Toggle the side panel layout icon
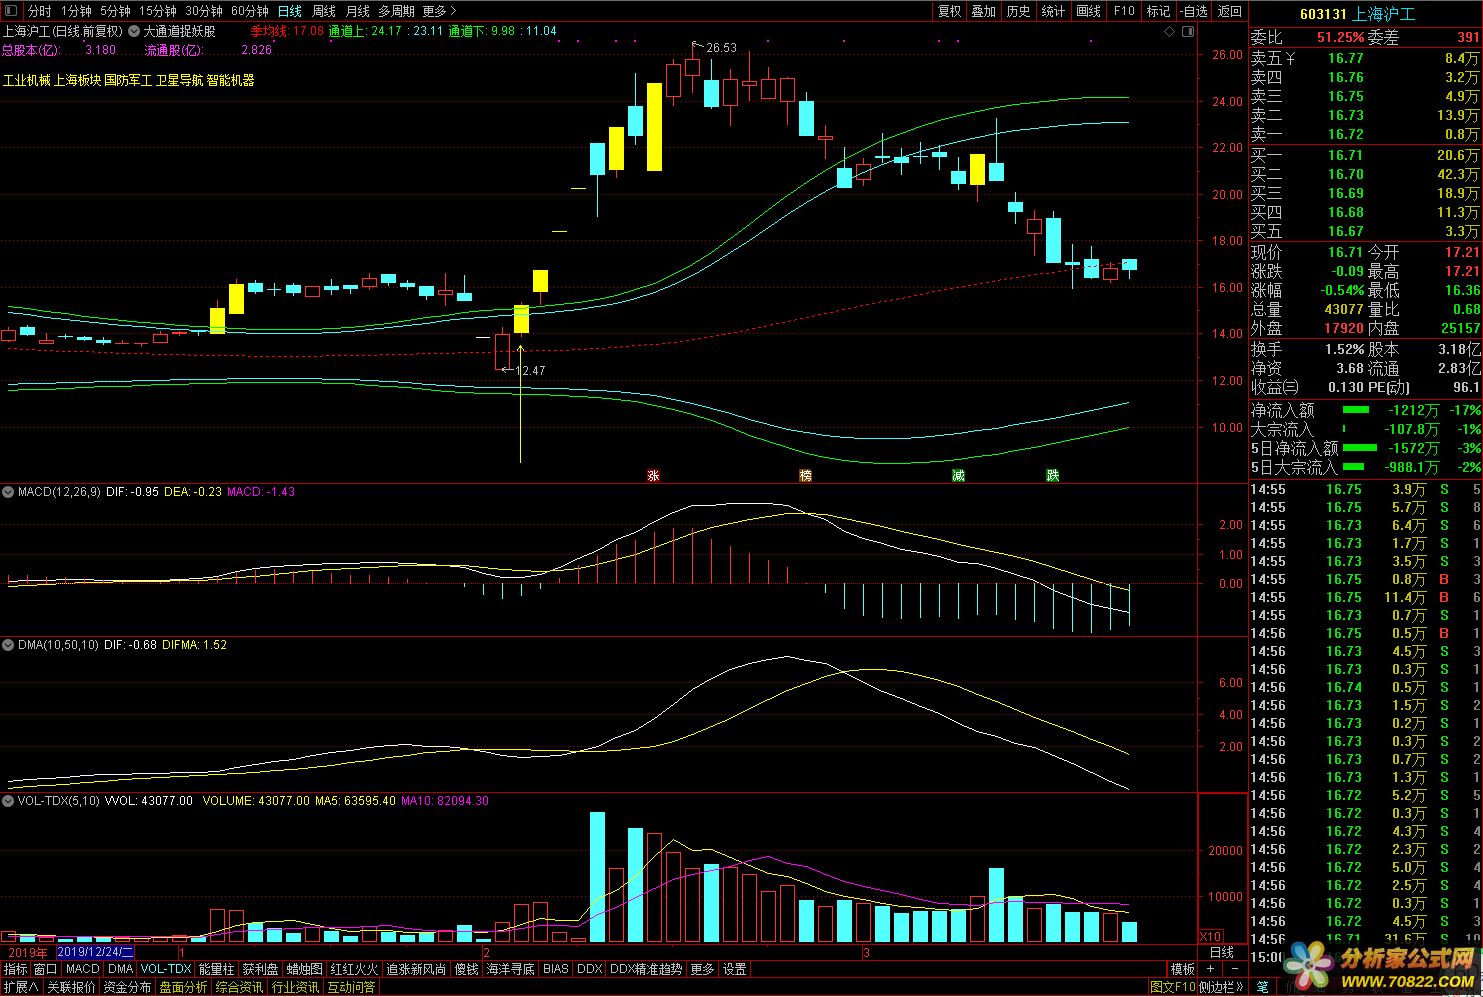The image size is (1483, 997). [x=1189, y=32]
